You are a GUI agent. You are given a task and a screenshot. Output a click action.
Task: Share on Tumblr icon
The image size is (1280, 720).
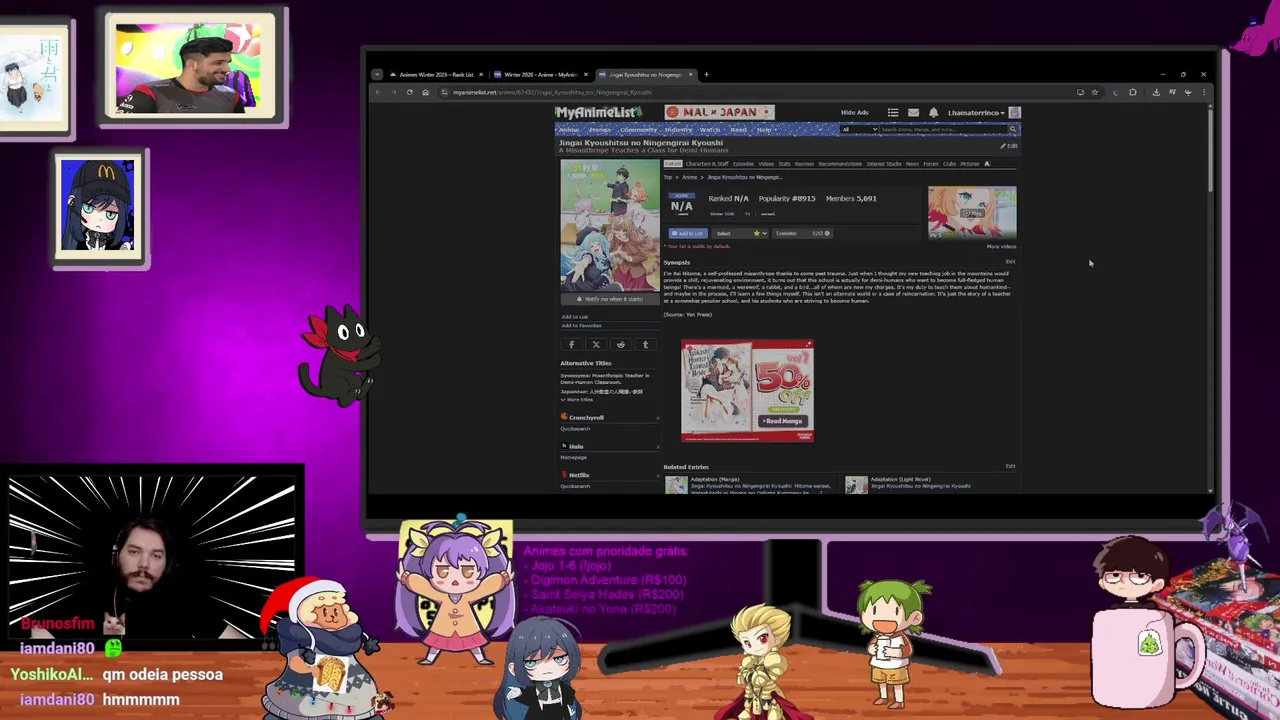pyautogui.click(x=645, y=345)
